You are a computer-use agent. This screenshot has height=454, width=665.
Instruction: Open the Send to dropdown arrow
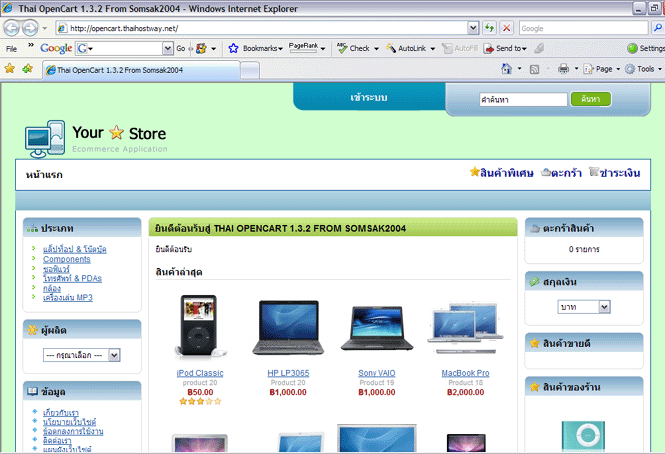(524, 49)
